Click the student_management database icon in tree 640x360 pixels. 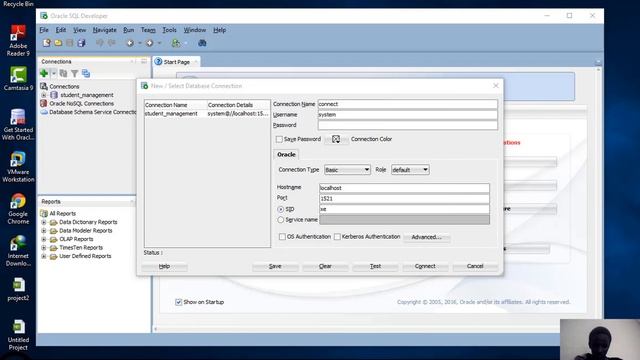tap(54, 95)
